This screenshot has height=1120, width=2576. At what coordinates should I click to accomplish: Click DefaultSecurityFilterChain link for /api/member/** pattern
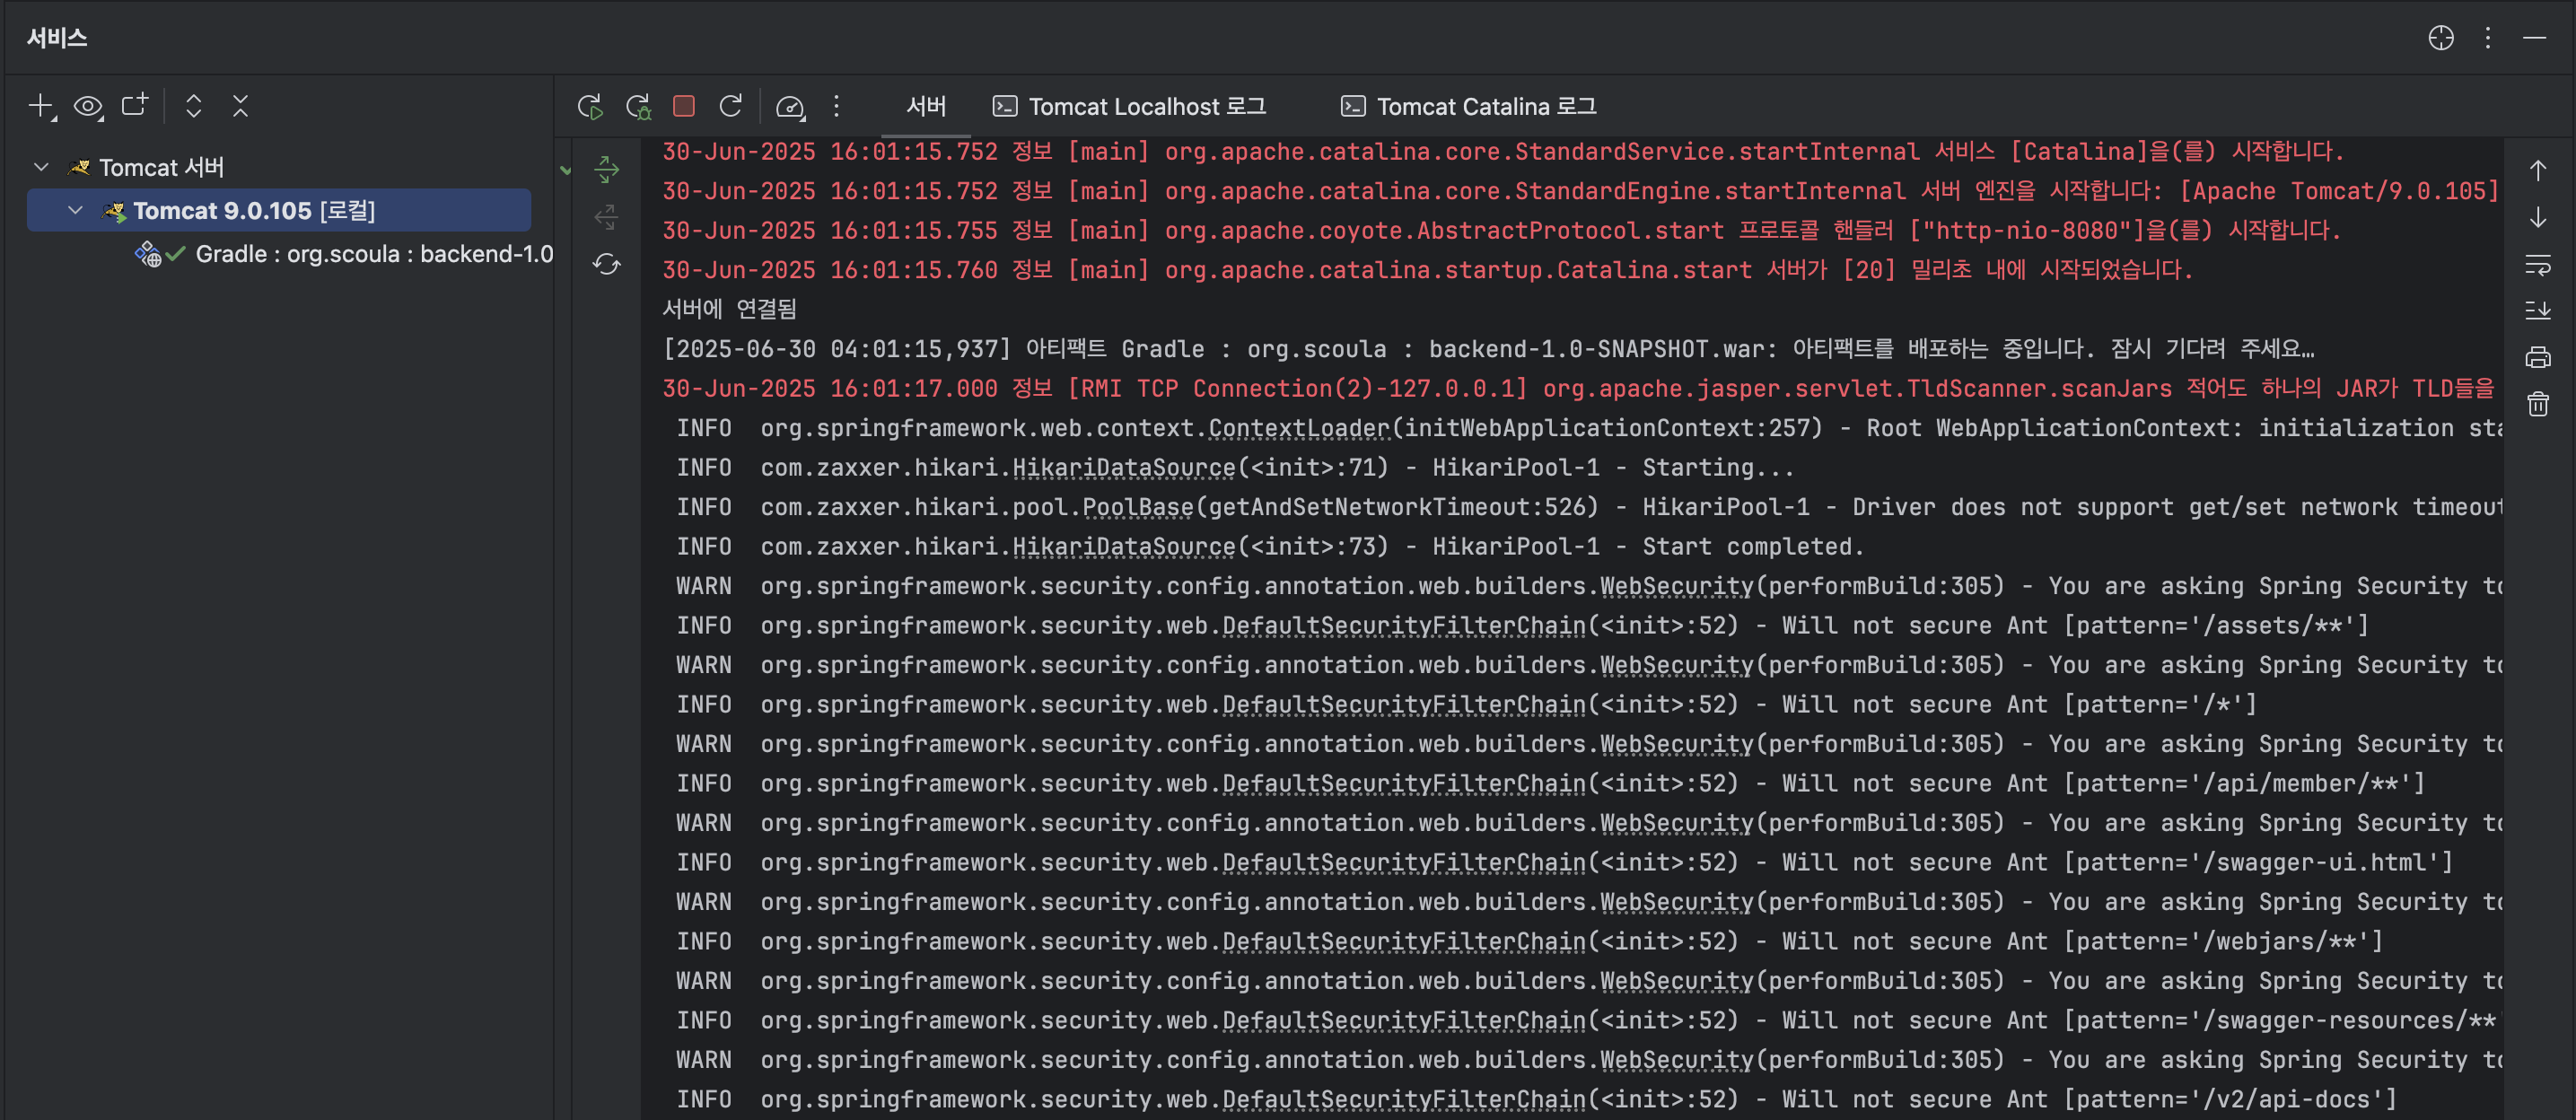pyautogui.click(x=1404, y=783)
